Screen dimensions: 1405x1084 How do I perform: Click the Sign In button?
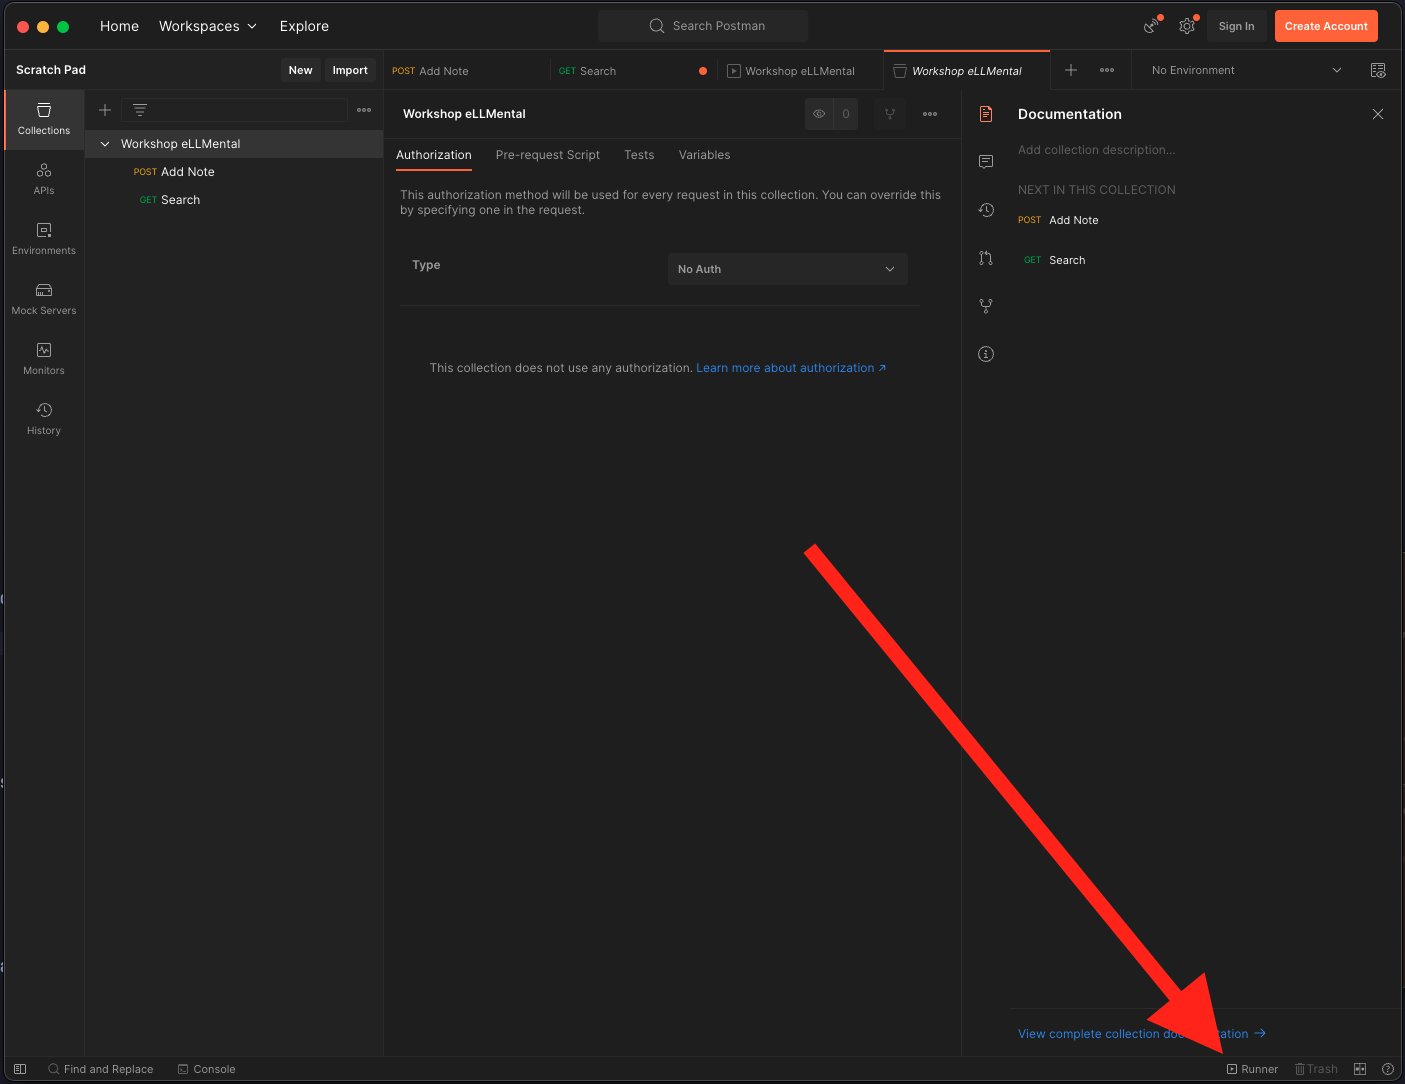point(1237,26)
